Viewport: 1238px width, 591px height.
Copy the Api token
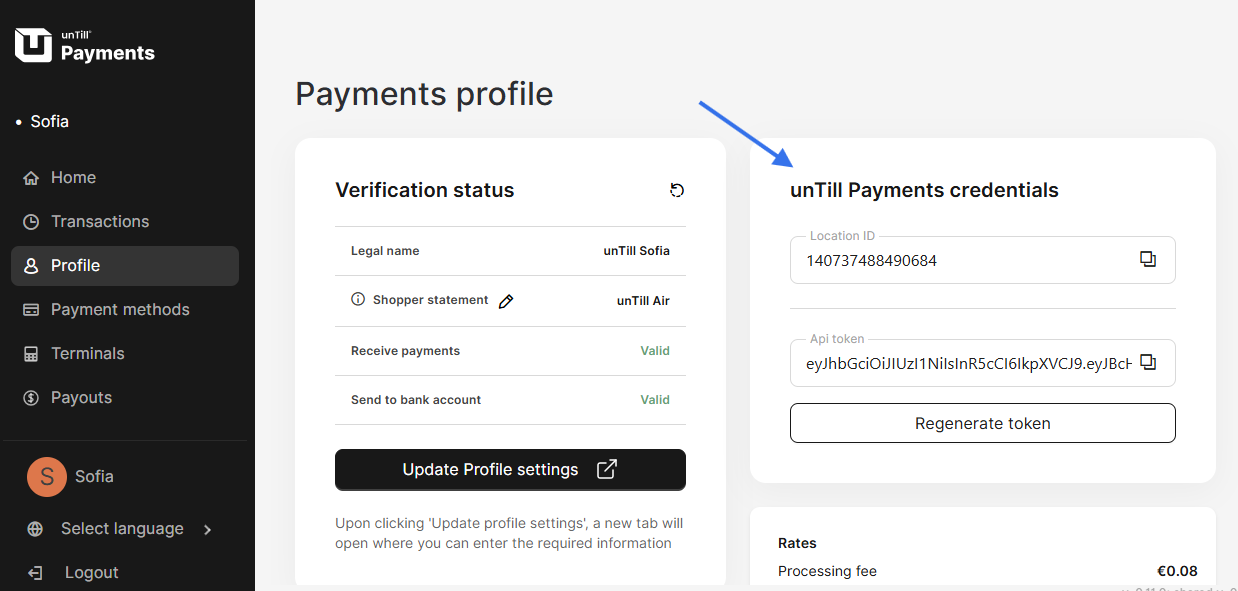tap(1148, 363)
